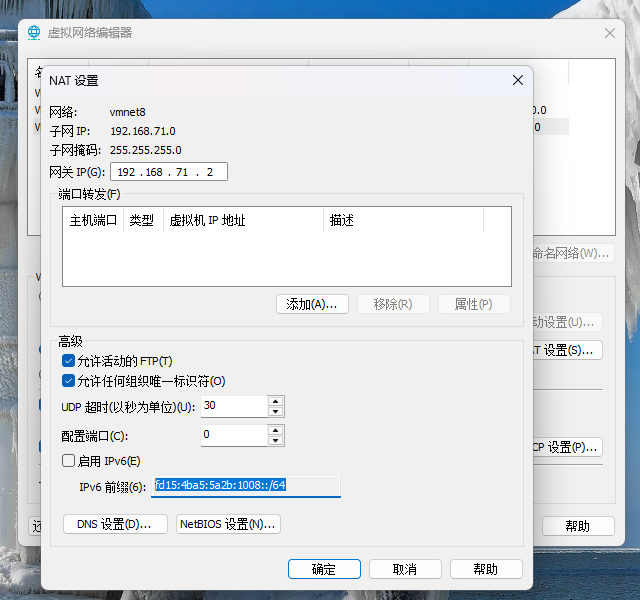
Task: Toggle 允许任何组织唯一标识符 checkbox
Action: click(68, 381)
